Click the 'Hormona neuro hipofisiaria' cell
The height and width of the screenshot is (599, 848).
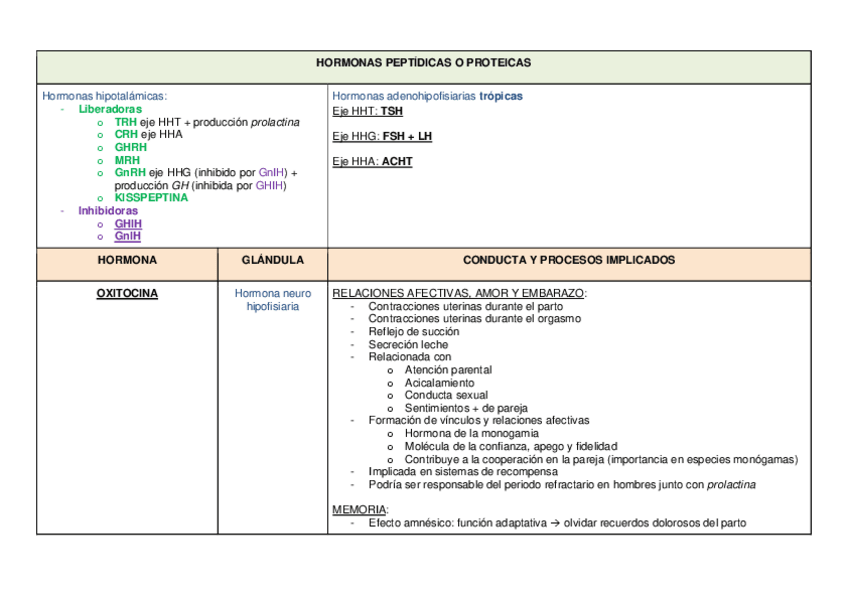[272, 300]
